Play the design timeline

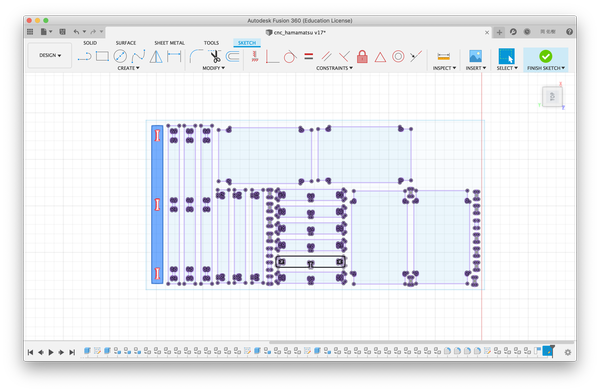(x=51, y=352)
